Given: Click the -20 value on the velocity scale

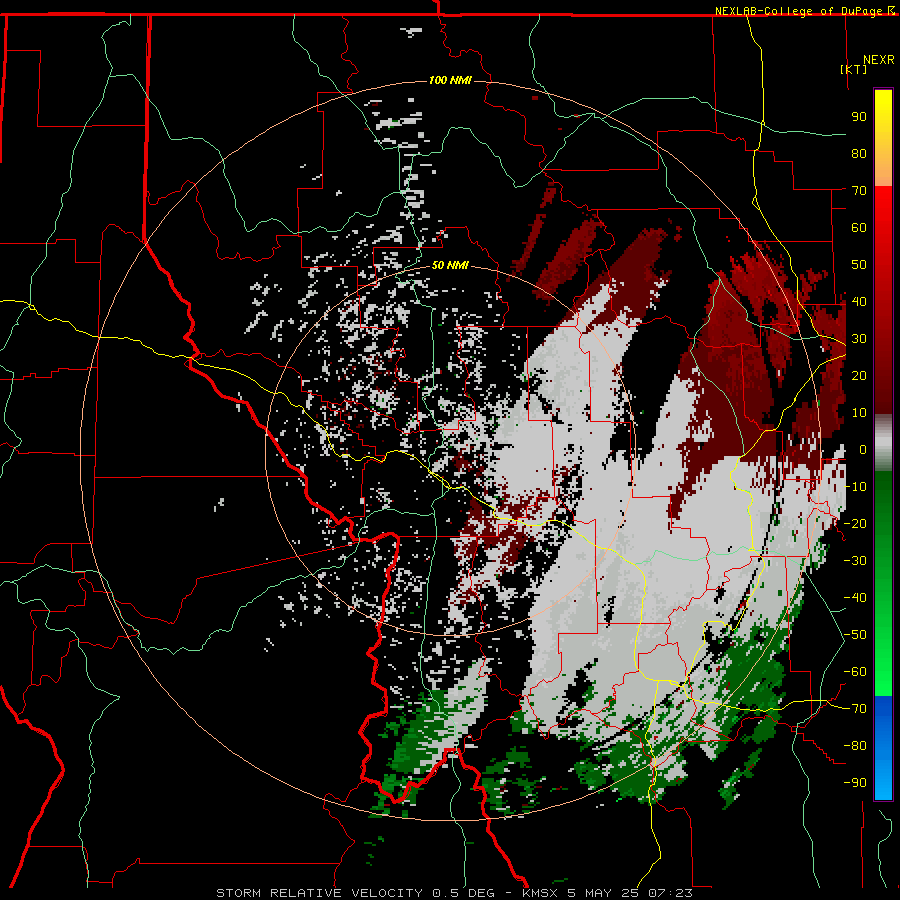Looking at the screenshot, I should point(855,523).
